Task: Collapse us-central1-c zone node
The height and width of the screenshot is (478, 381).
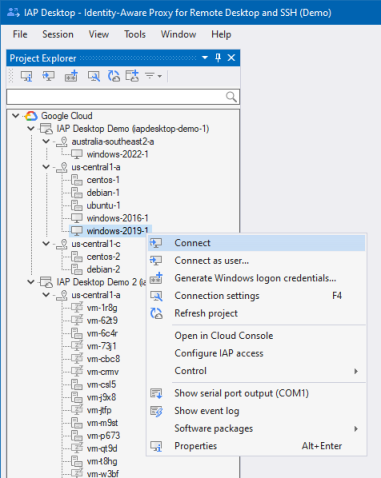Action: click(46, 244)
